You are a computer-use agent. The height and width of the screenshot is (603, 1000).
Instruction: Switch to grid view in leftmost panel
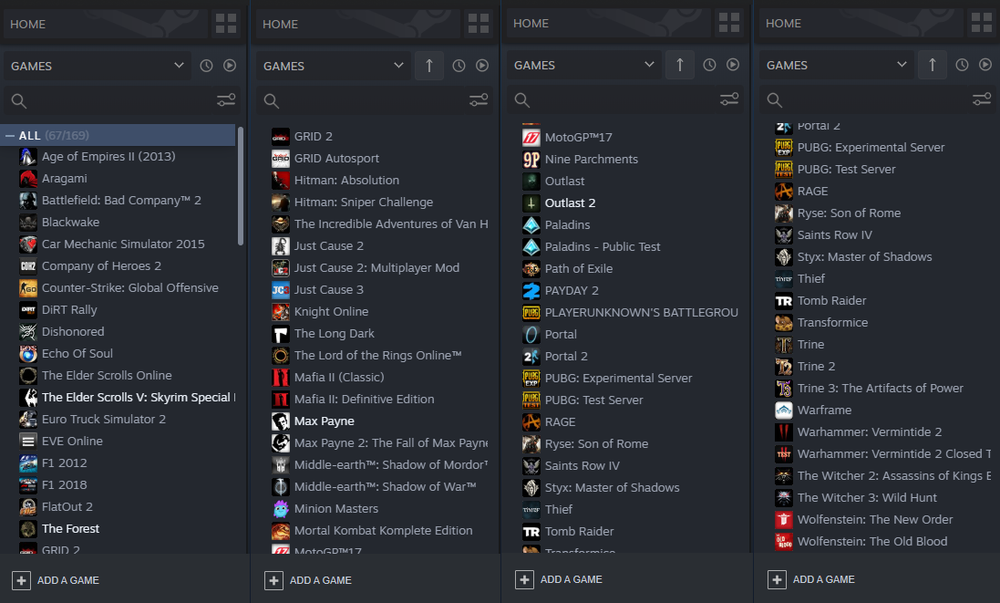(x=226, y=24)
